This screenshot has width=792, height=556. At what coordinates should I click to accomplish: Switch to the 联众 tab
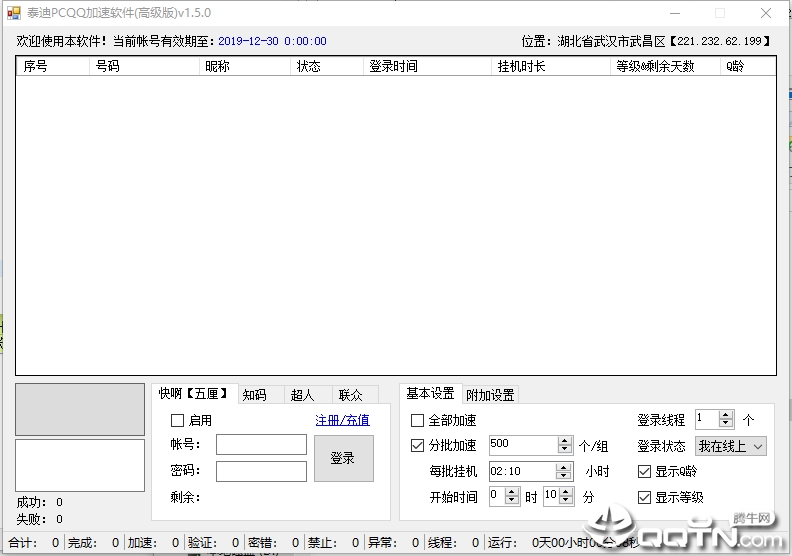pos(355,395)
